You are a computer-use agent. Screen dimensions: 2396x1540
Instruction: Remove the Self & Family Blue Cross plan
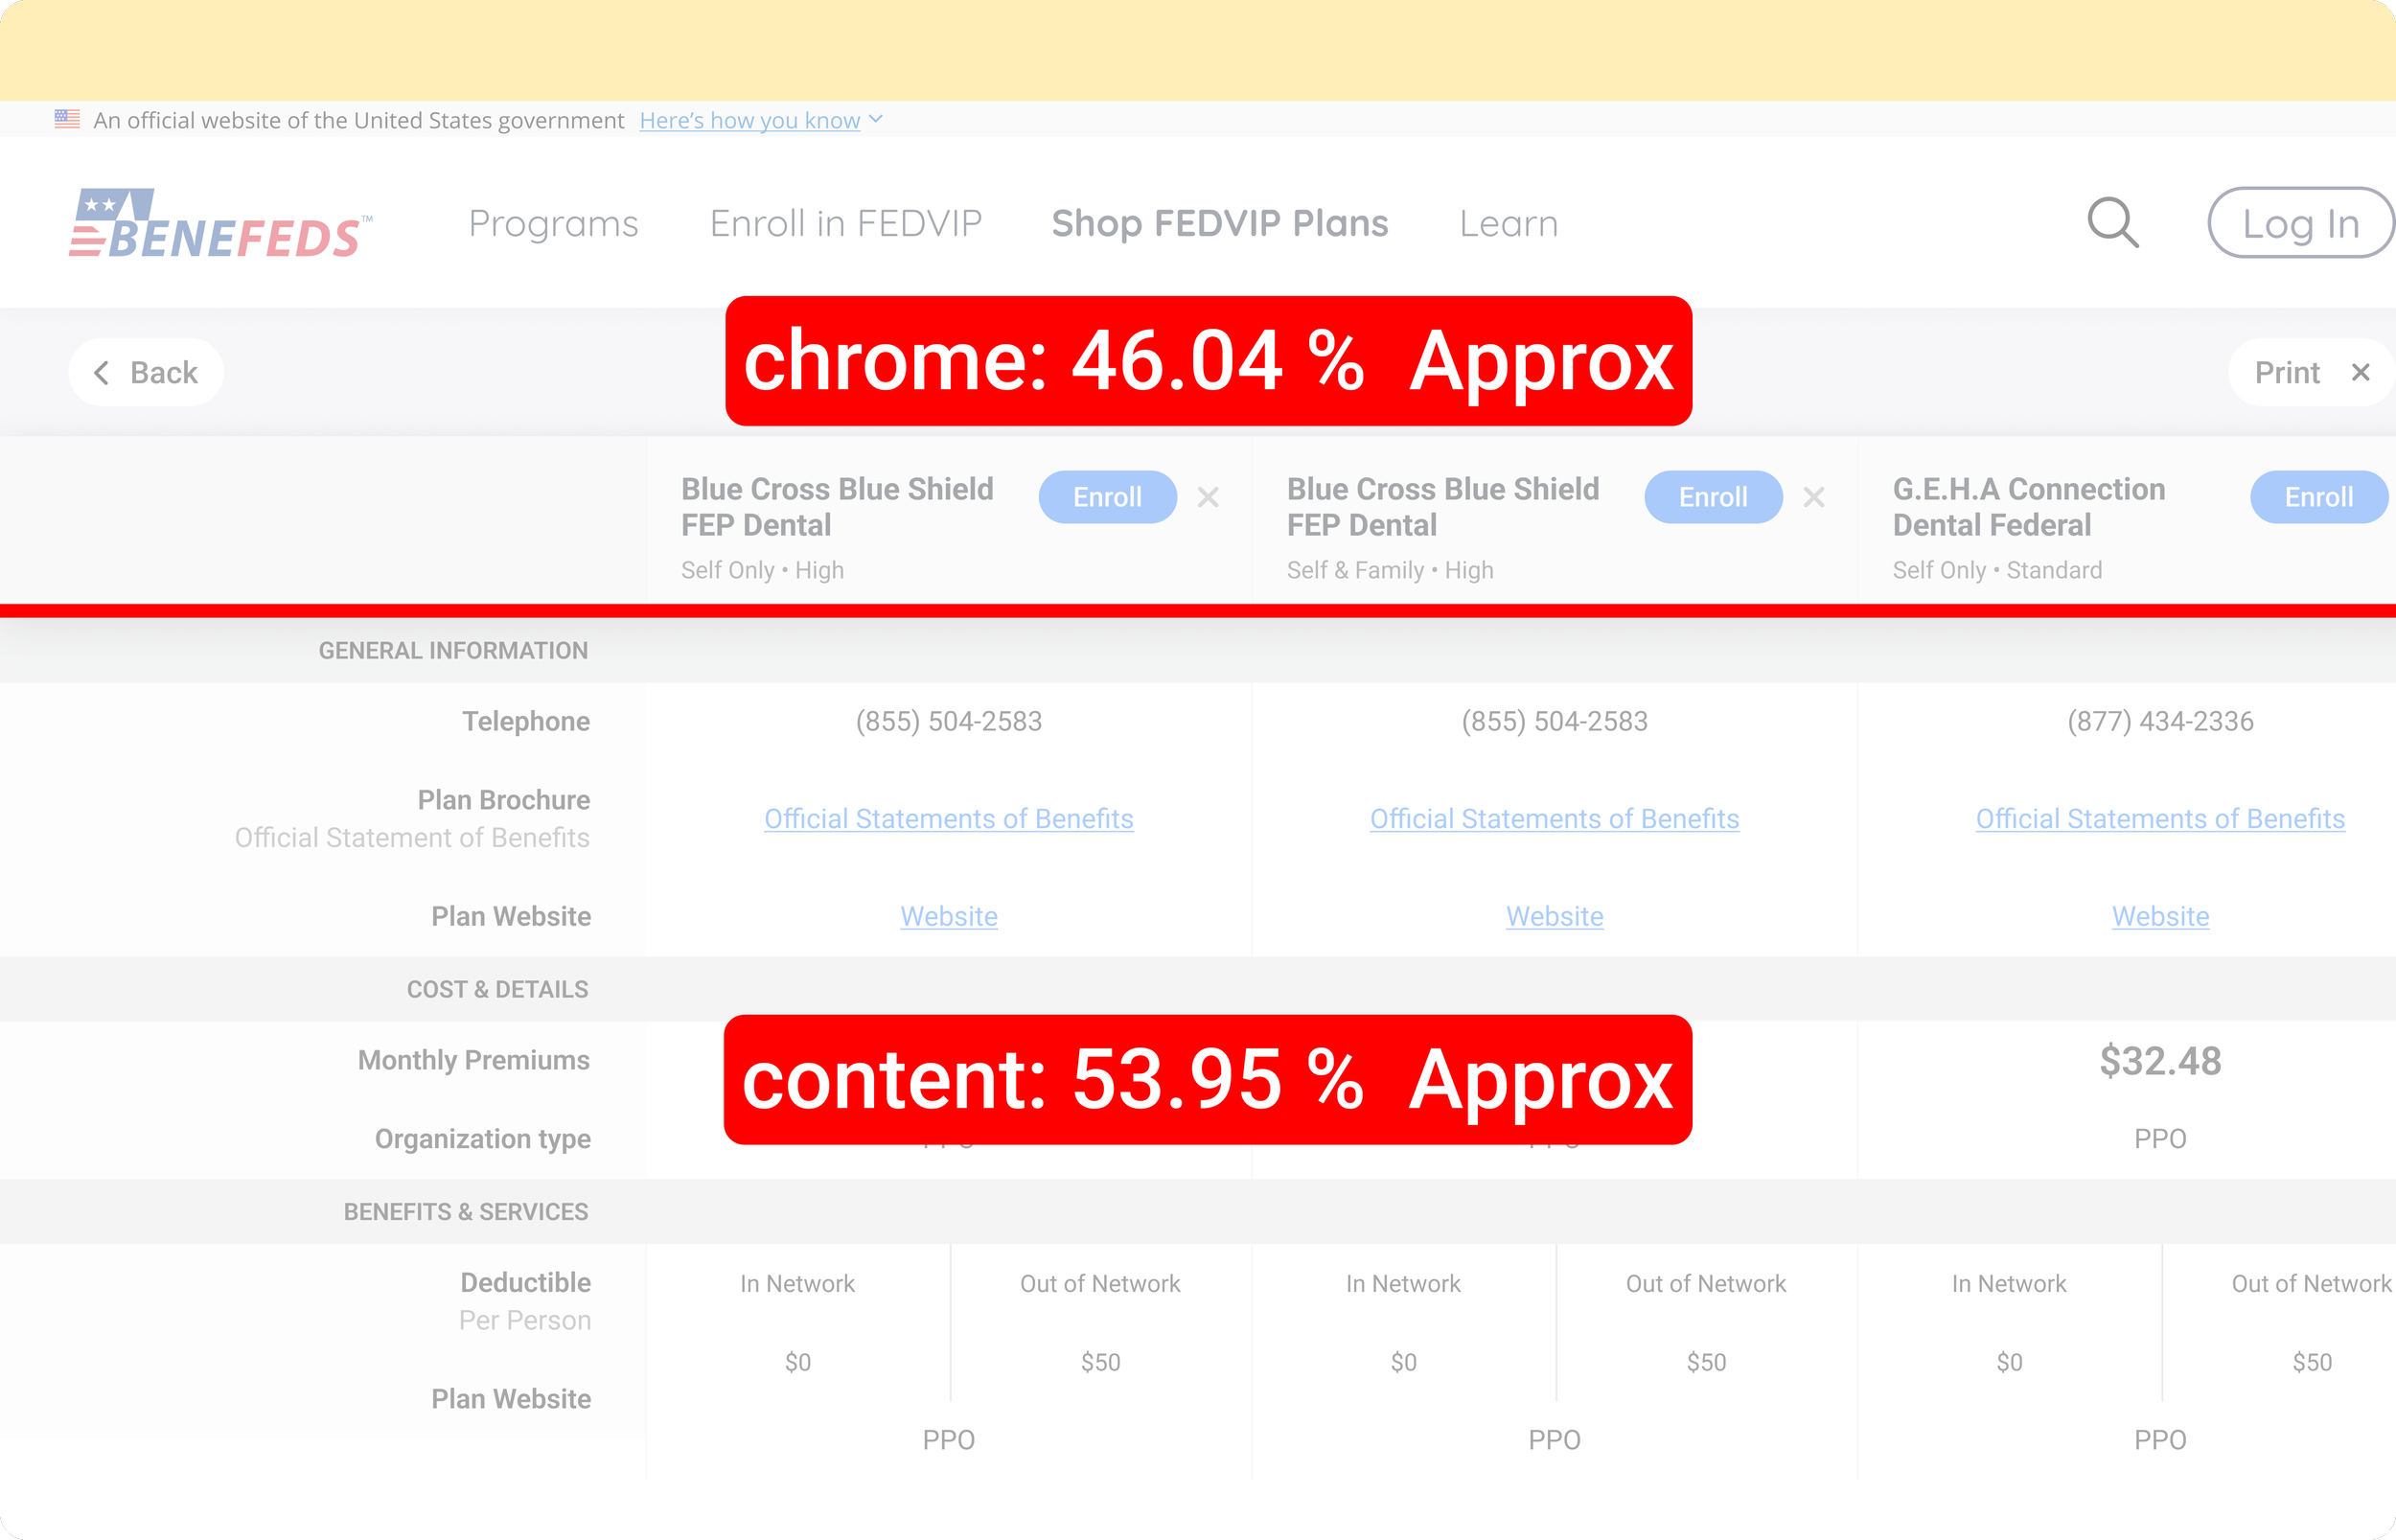tap(1814, 497)
